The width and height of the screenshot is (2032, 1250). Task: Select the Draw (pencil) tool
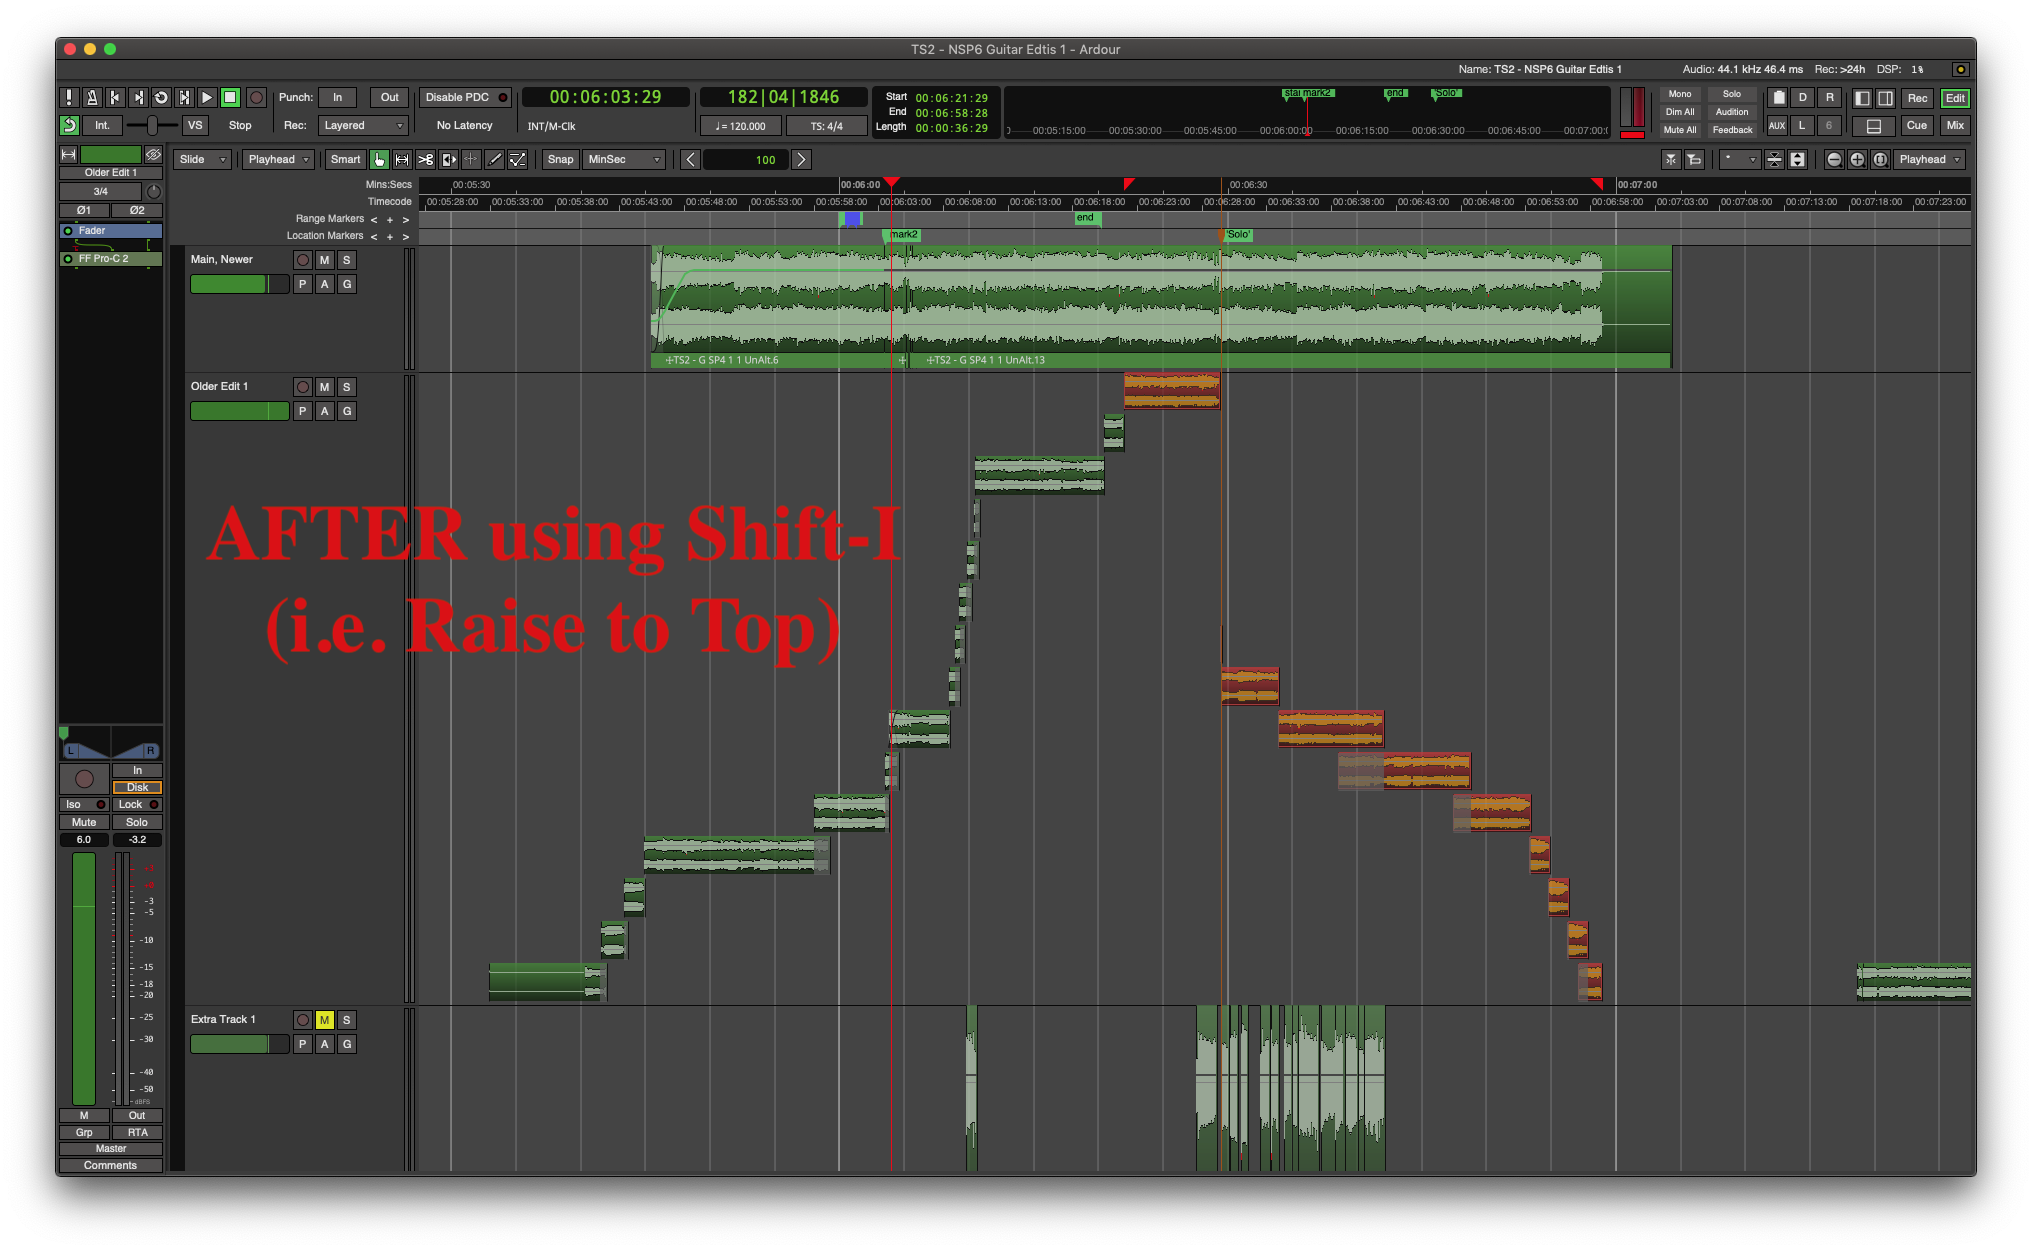(494, 160)
